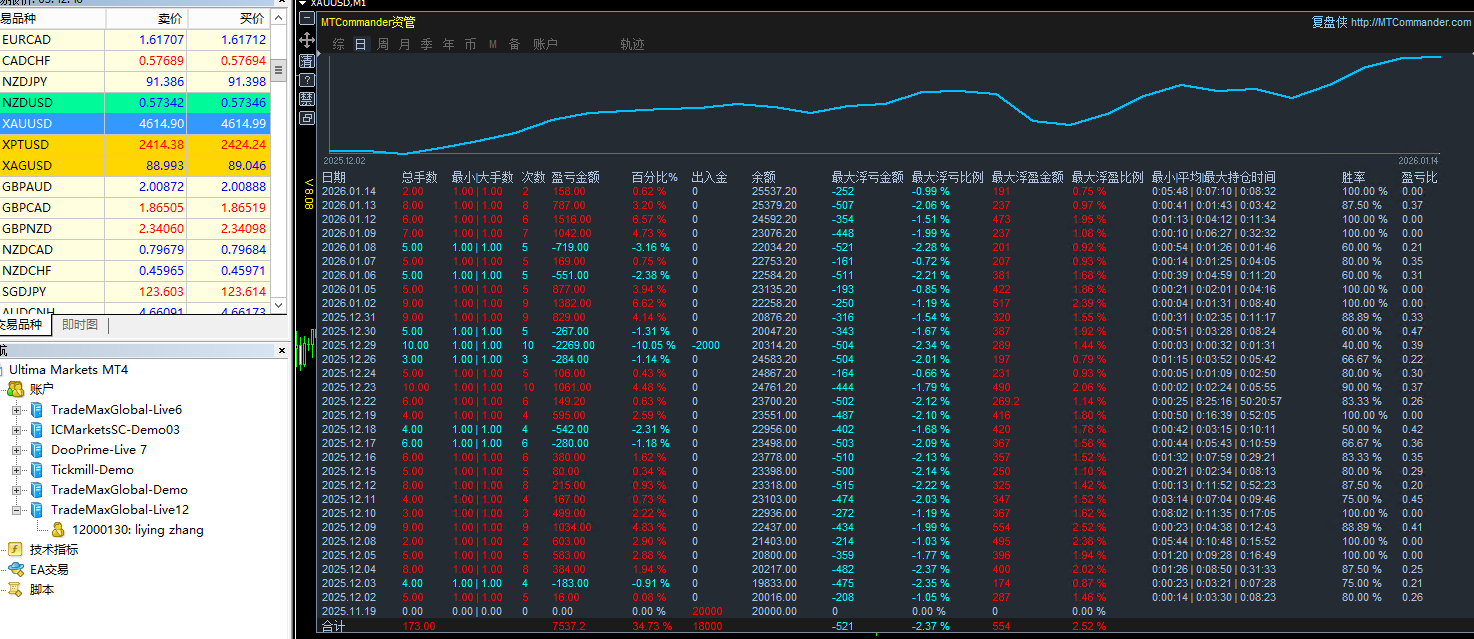1474x639 pixels.
Task: Click the minimize icon on MTCommander panel
Action: tap(307, 18)
